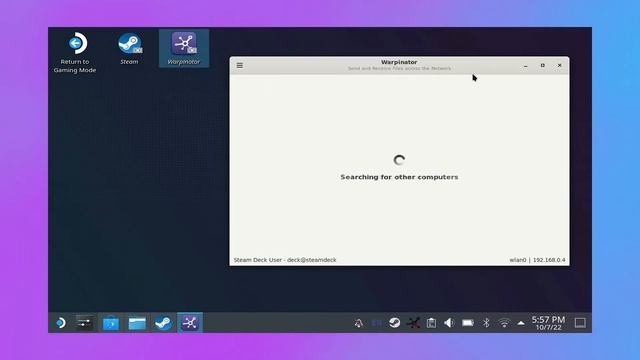Viewport: 640px width, 360px height.
Task: Maximize the Warpinator window
Action: [542, 65]
